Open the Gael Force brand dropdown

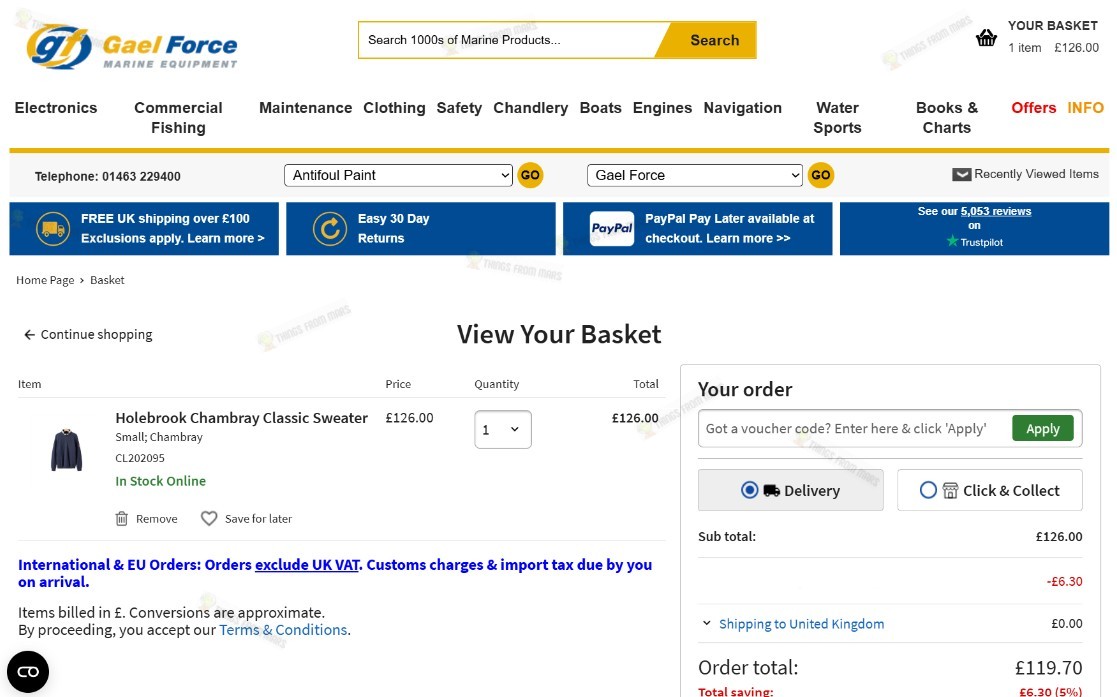tap(695, 175)
